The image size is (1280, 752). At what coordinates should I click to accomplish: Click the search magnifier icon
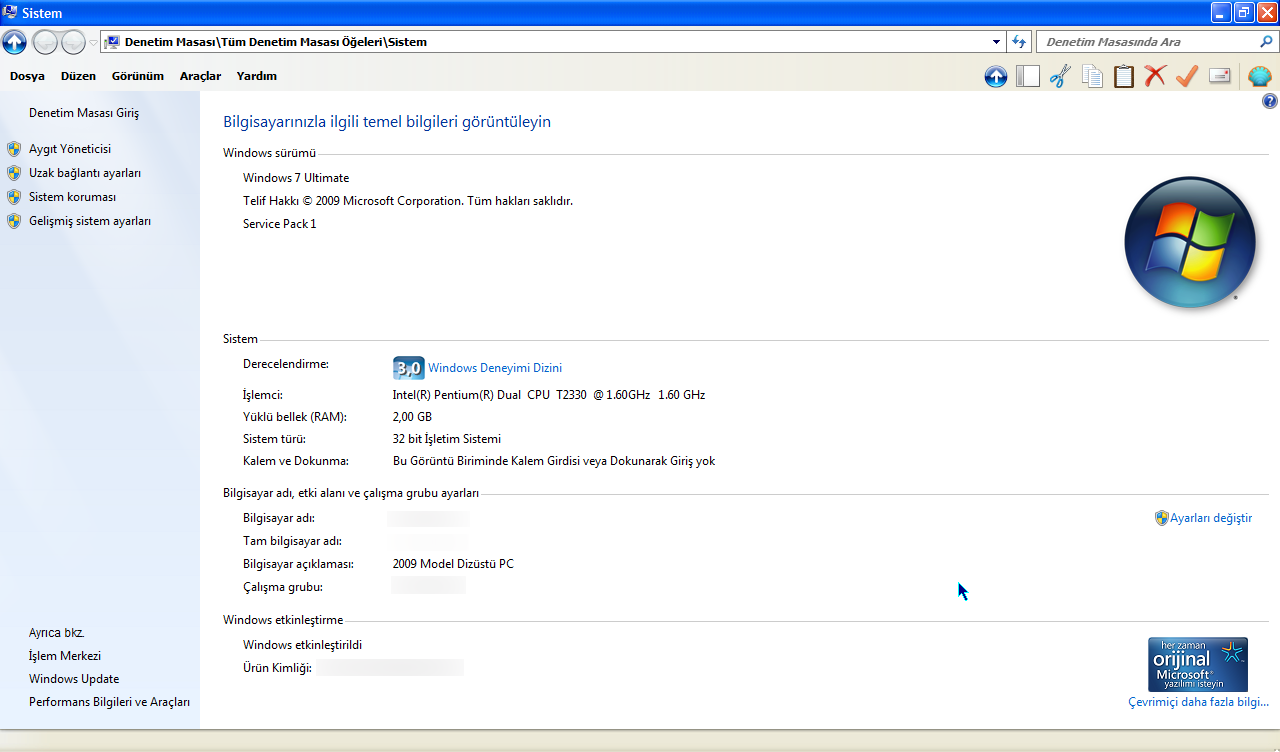click(x=1266, y=42)
